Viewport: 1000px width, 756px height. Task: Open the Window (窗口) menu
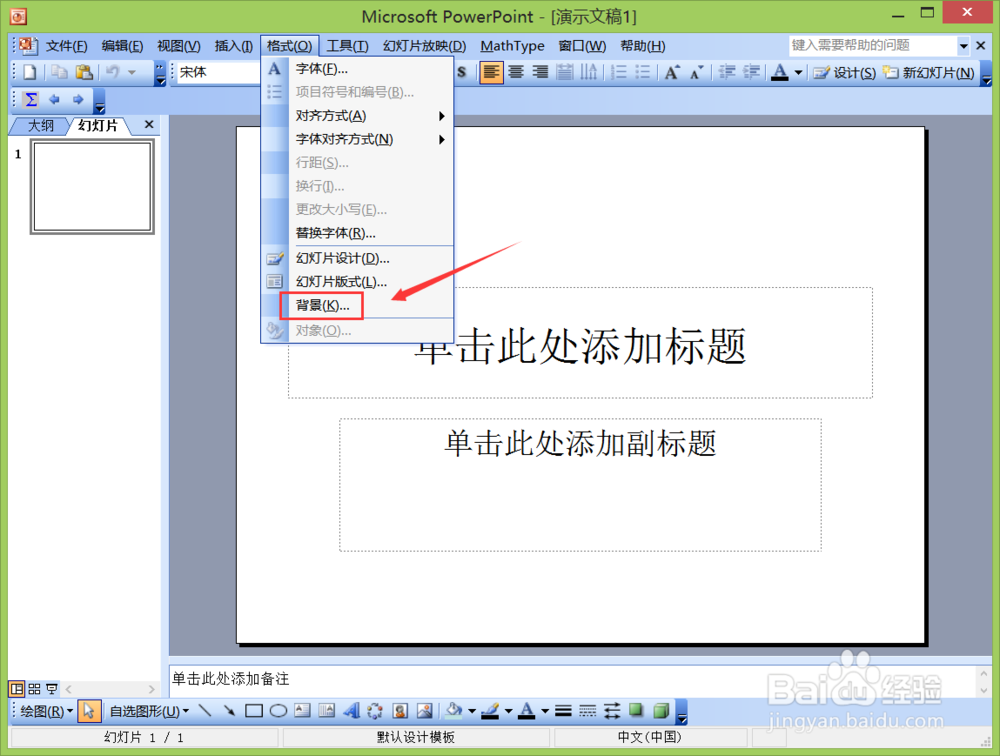(582, 46)
